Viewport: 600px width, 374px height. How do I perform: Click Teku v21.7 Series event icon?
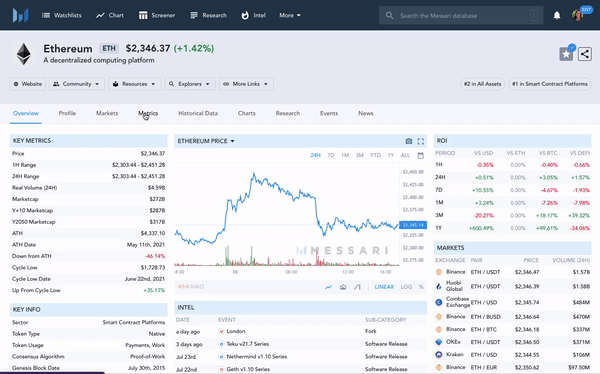(221, 344)
